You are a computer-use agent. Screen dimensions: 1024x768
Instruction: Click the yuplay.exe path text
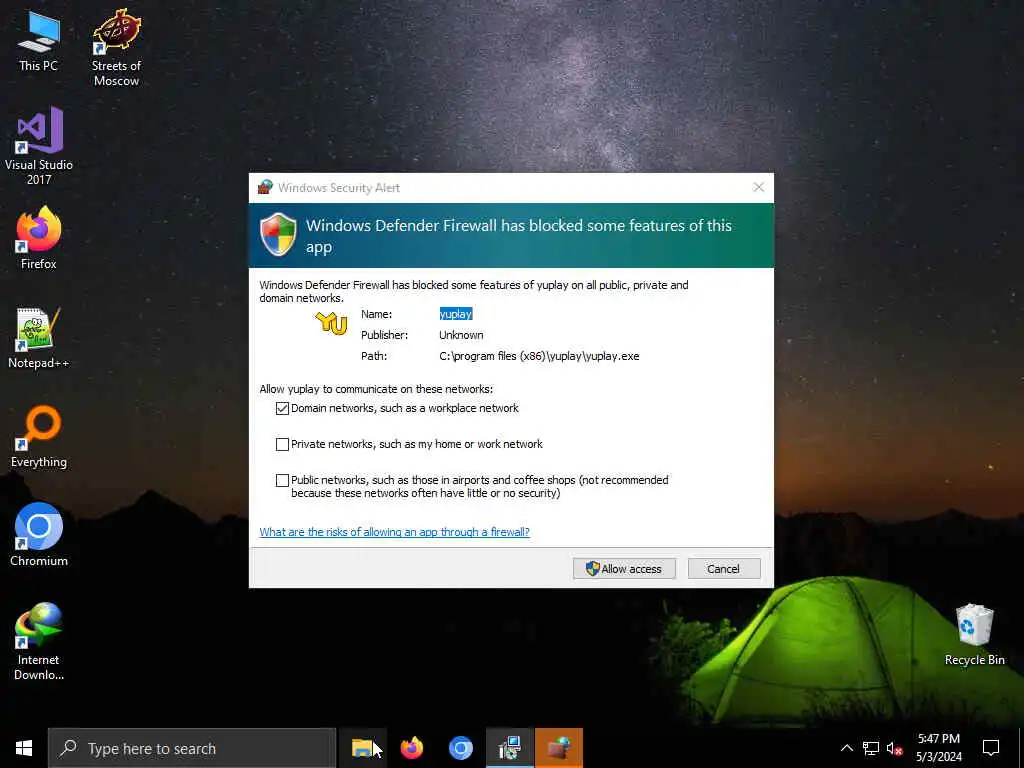click(x=539, y=356)
